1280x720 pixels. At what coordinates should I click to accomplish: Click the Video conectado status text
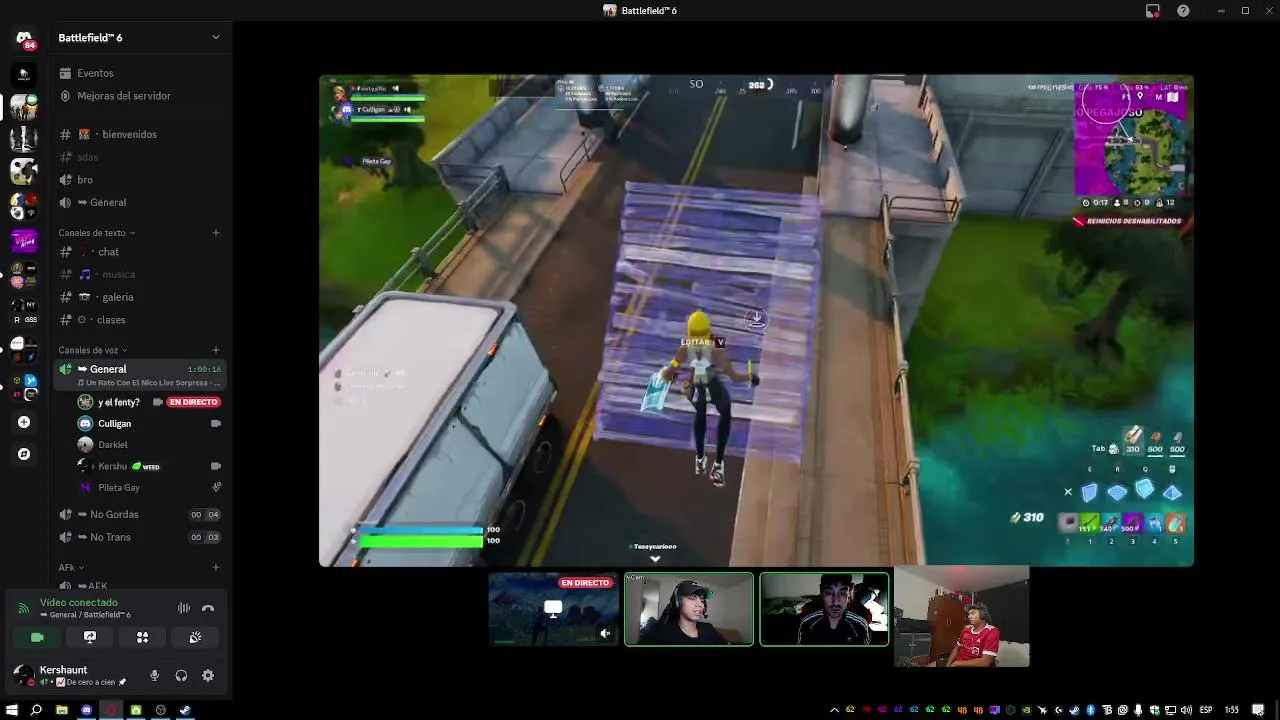click(79, 603)
